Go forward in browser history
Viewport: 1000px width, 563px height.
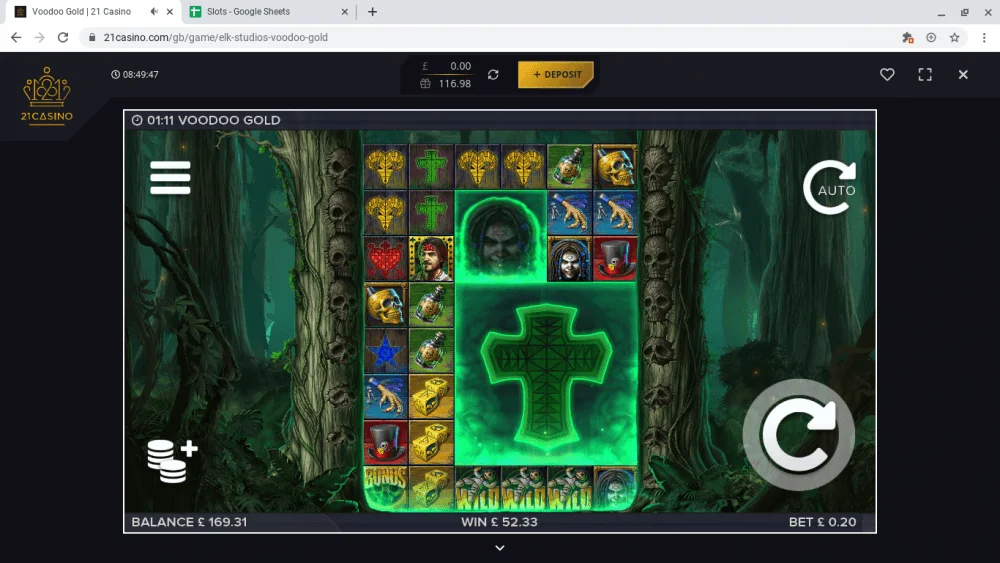click(x=40, y=38)
